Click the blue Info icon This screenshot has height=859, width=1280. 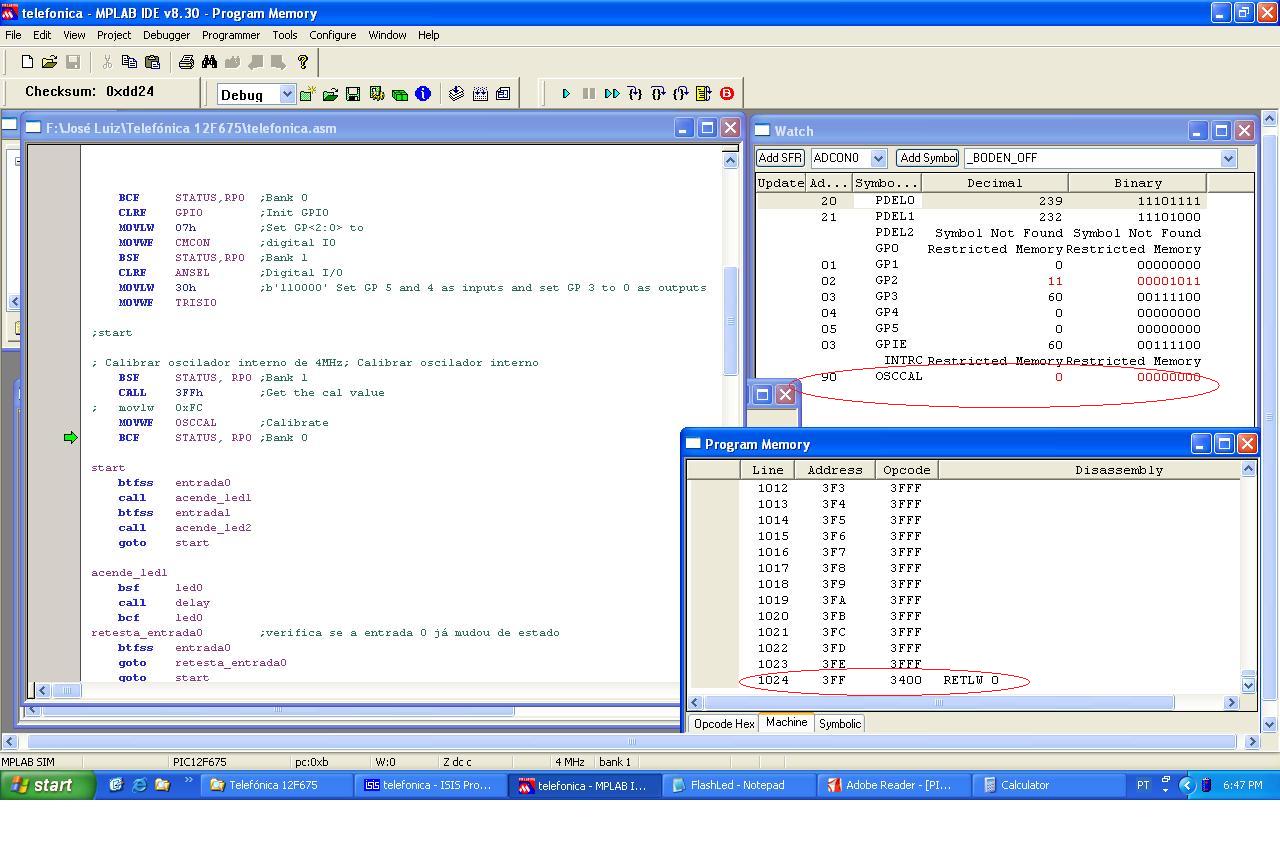pos(423,94)
